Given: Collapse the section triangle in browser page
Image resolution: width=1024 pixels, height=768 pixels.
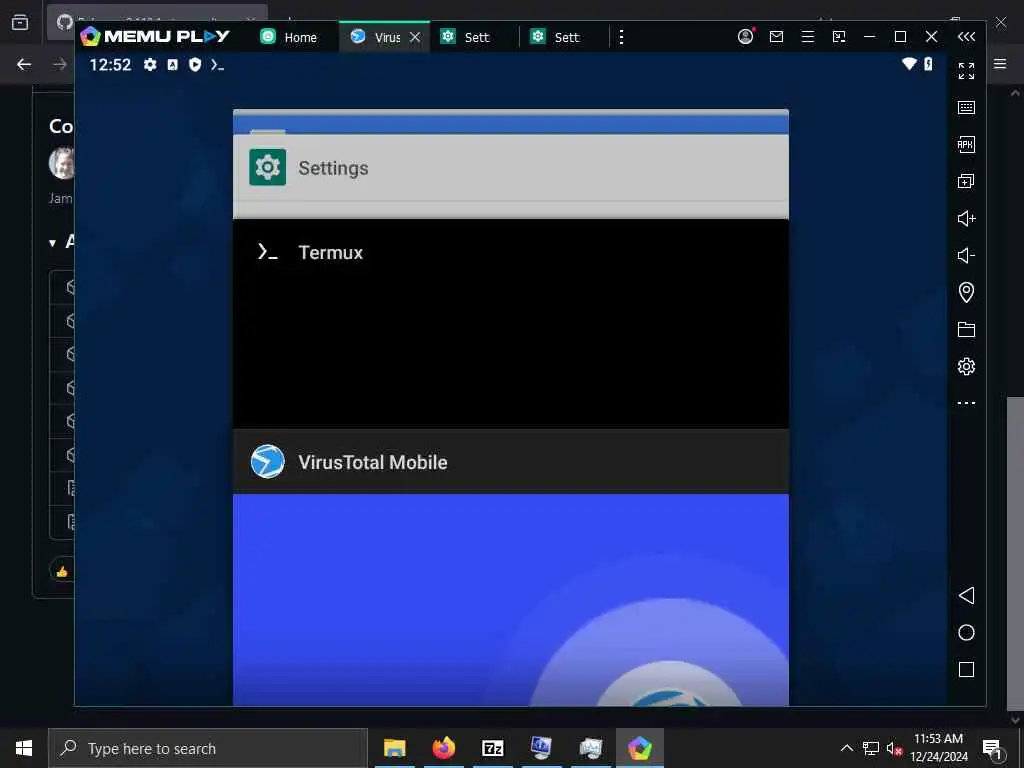Looking at the screenshot, I should [x=52, y=243].
